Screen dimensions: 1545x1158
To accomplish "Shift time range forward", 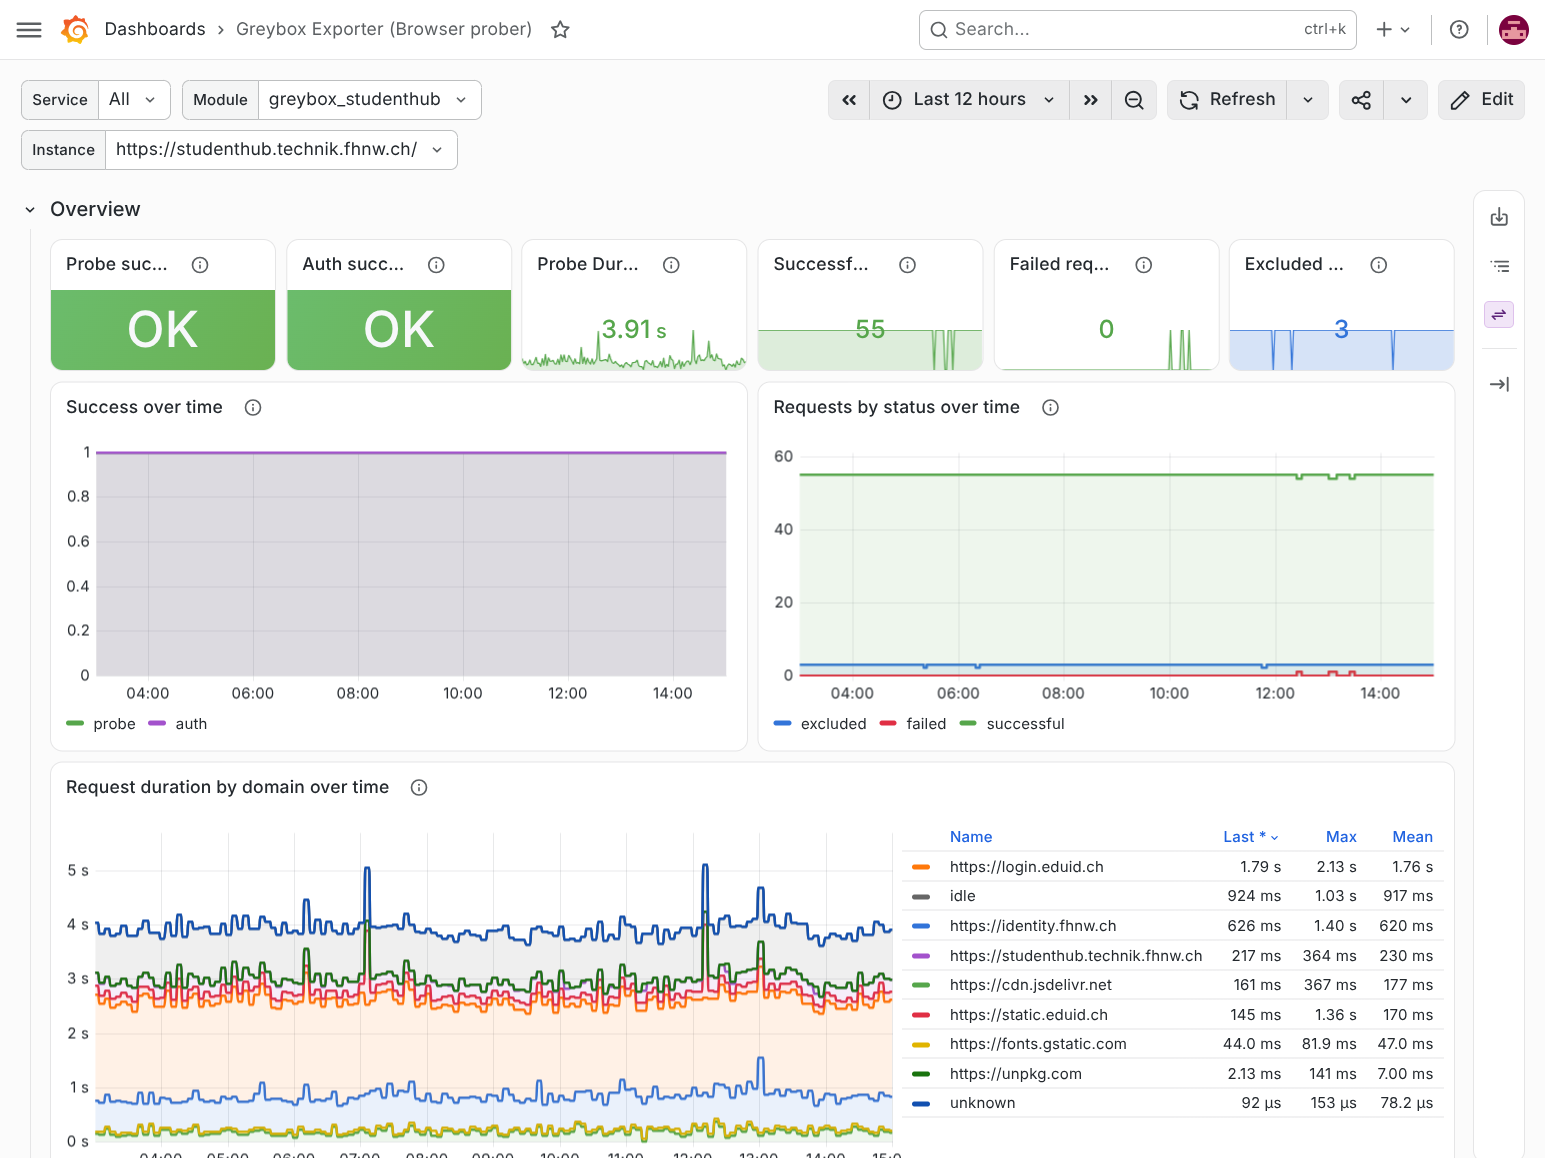I will [1091, 100].
